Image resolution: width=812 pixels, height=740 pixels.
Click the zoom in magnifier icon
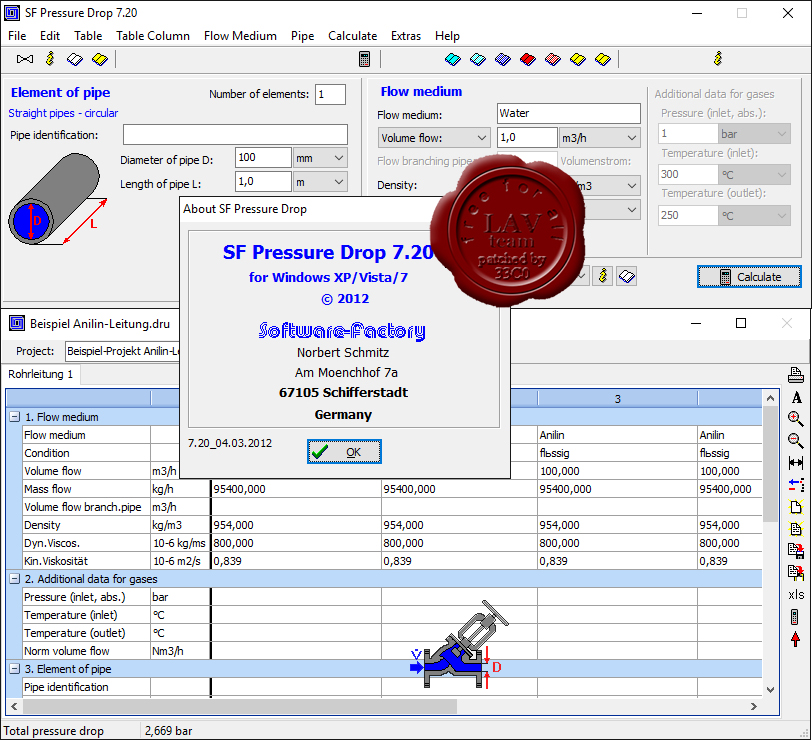click(x=795, y=418)
